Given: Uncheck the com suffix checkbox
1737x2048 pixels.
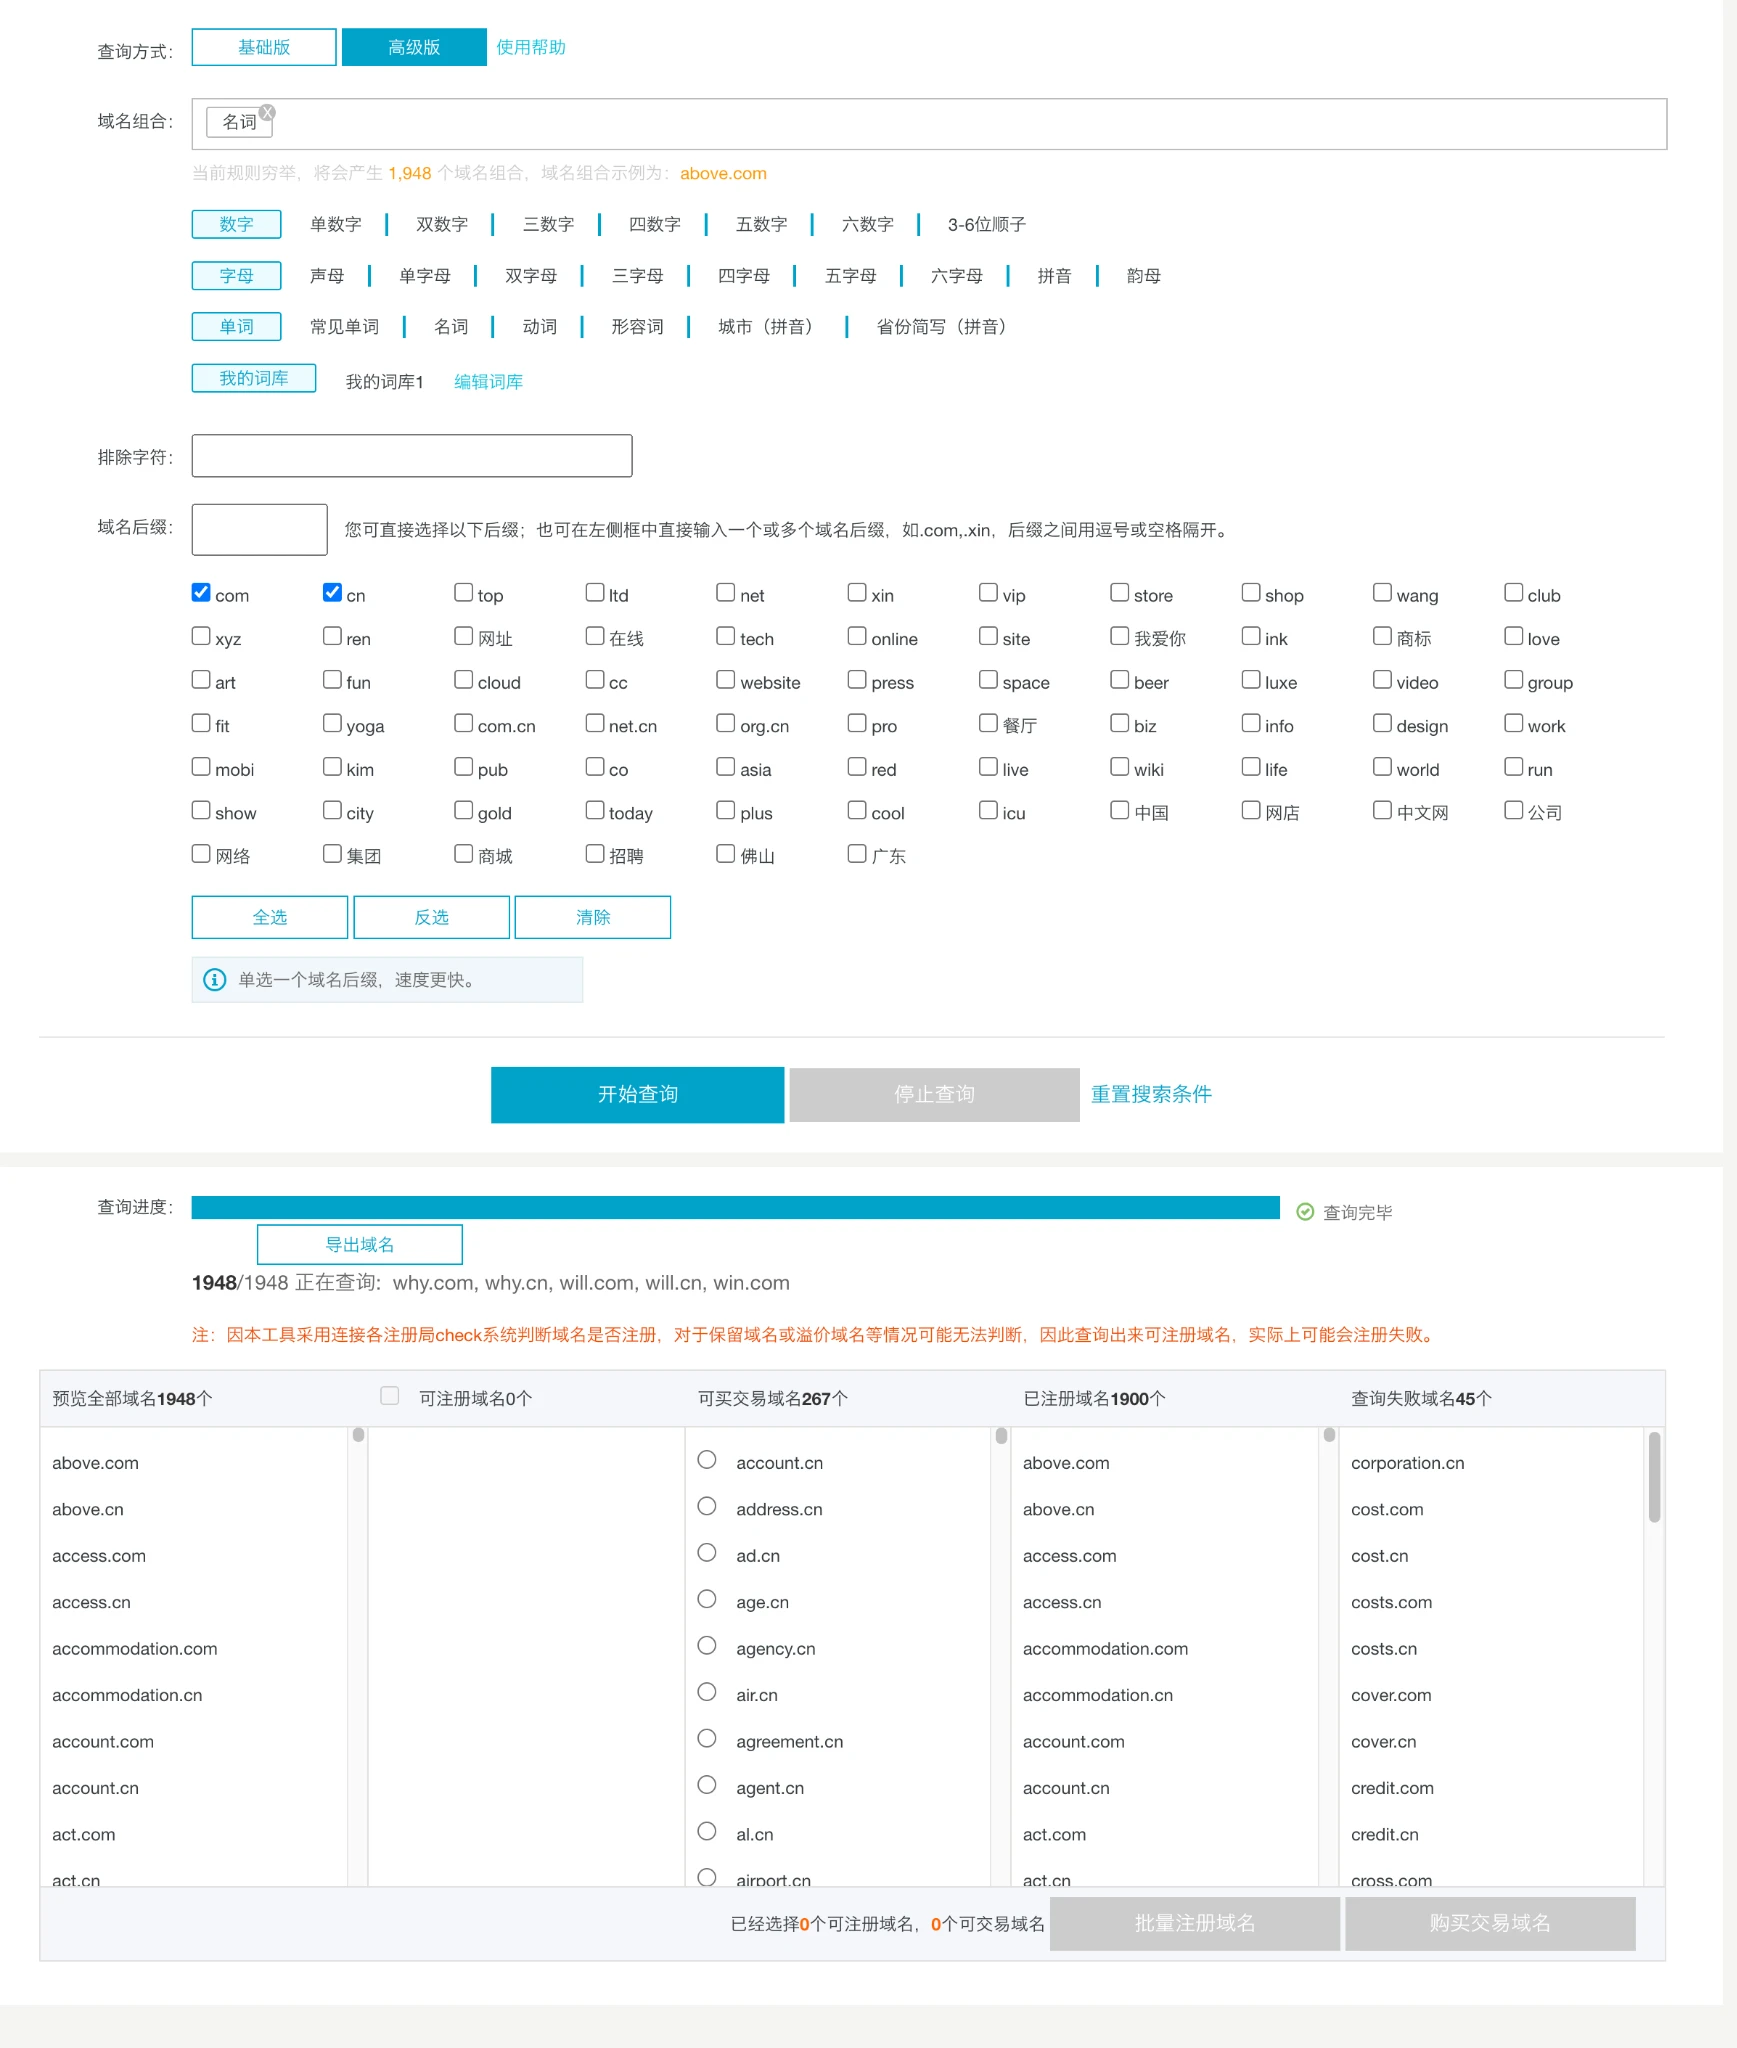Looking at the screenshot, I should tap(201, 593).
